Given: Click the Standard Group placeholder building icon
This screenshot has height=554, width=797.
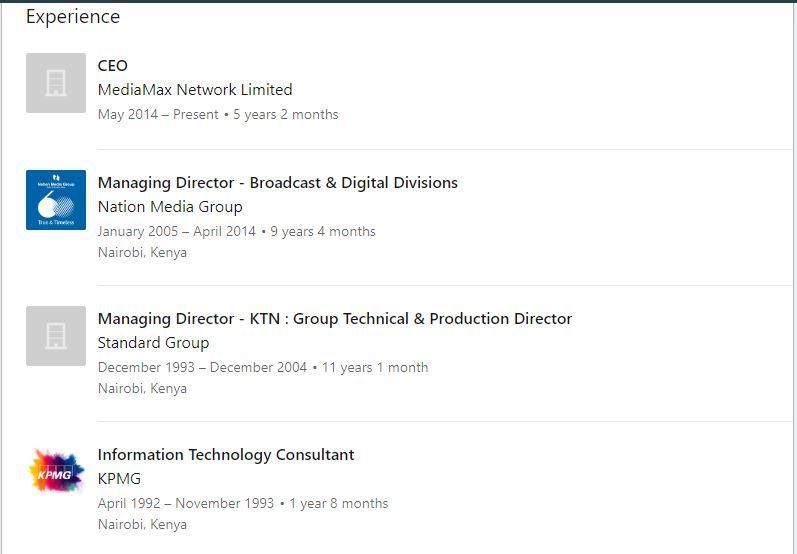Looking at the screenshot, I should 56,336.
